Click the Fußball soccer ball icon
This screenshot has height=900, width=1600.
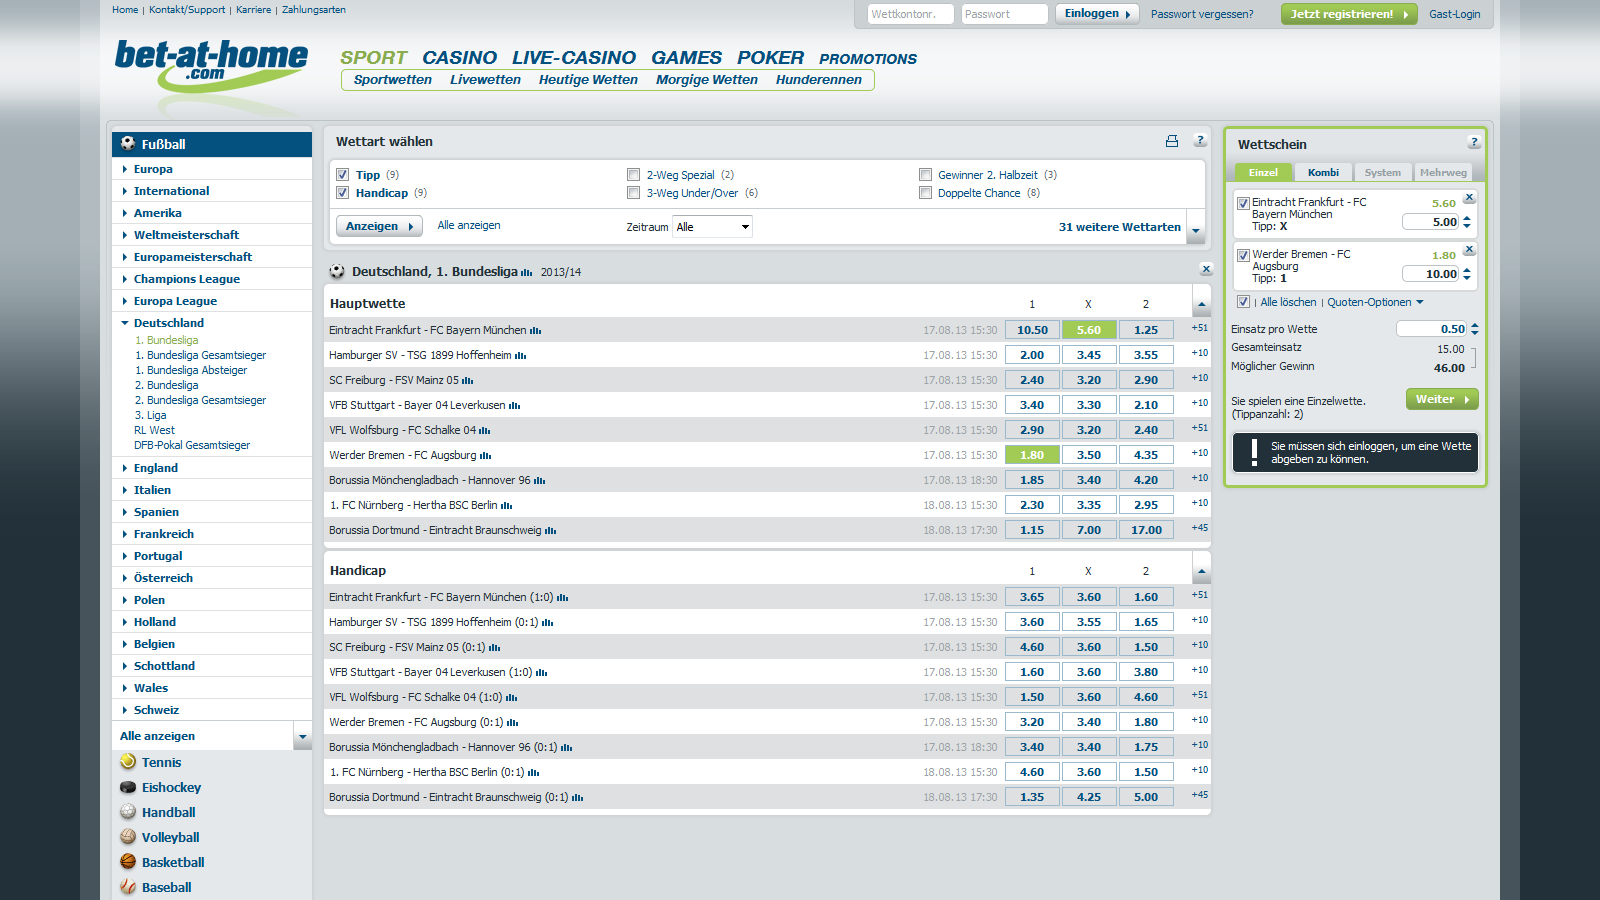128,143
